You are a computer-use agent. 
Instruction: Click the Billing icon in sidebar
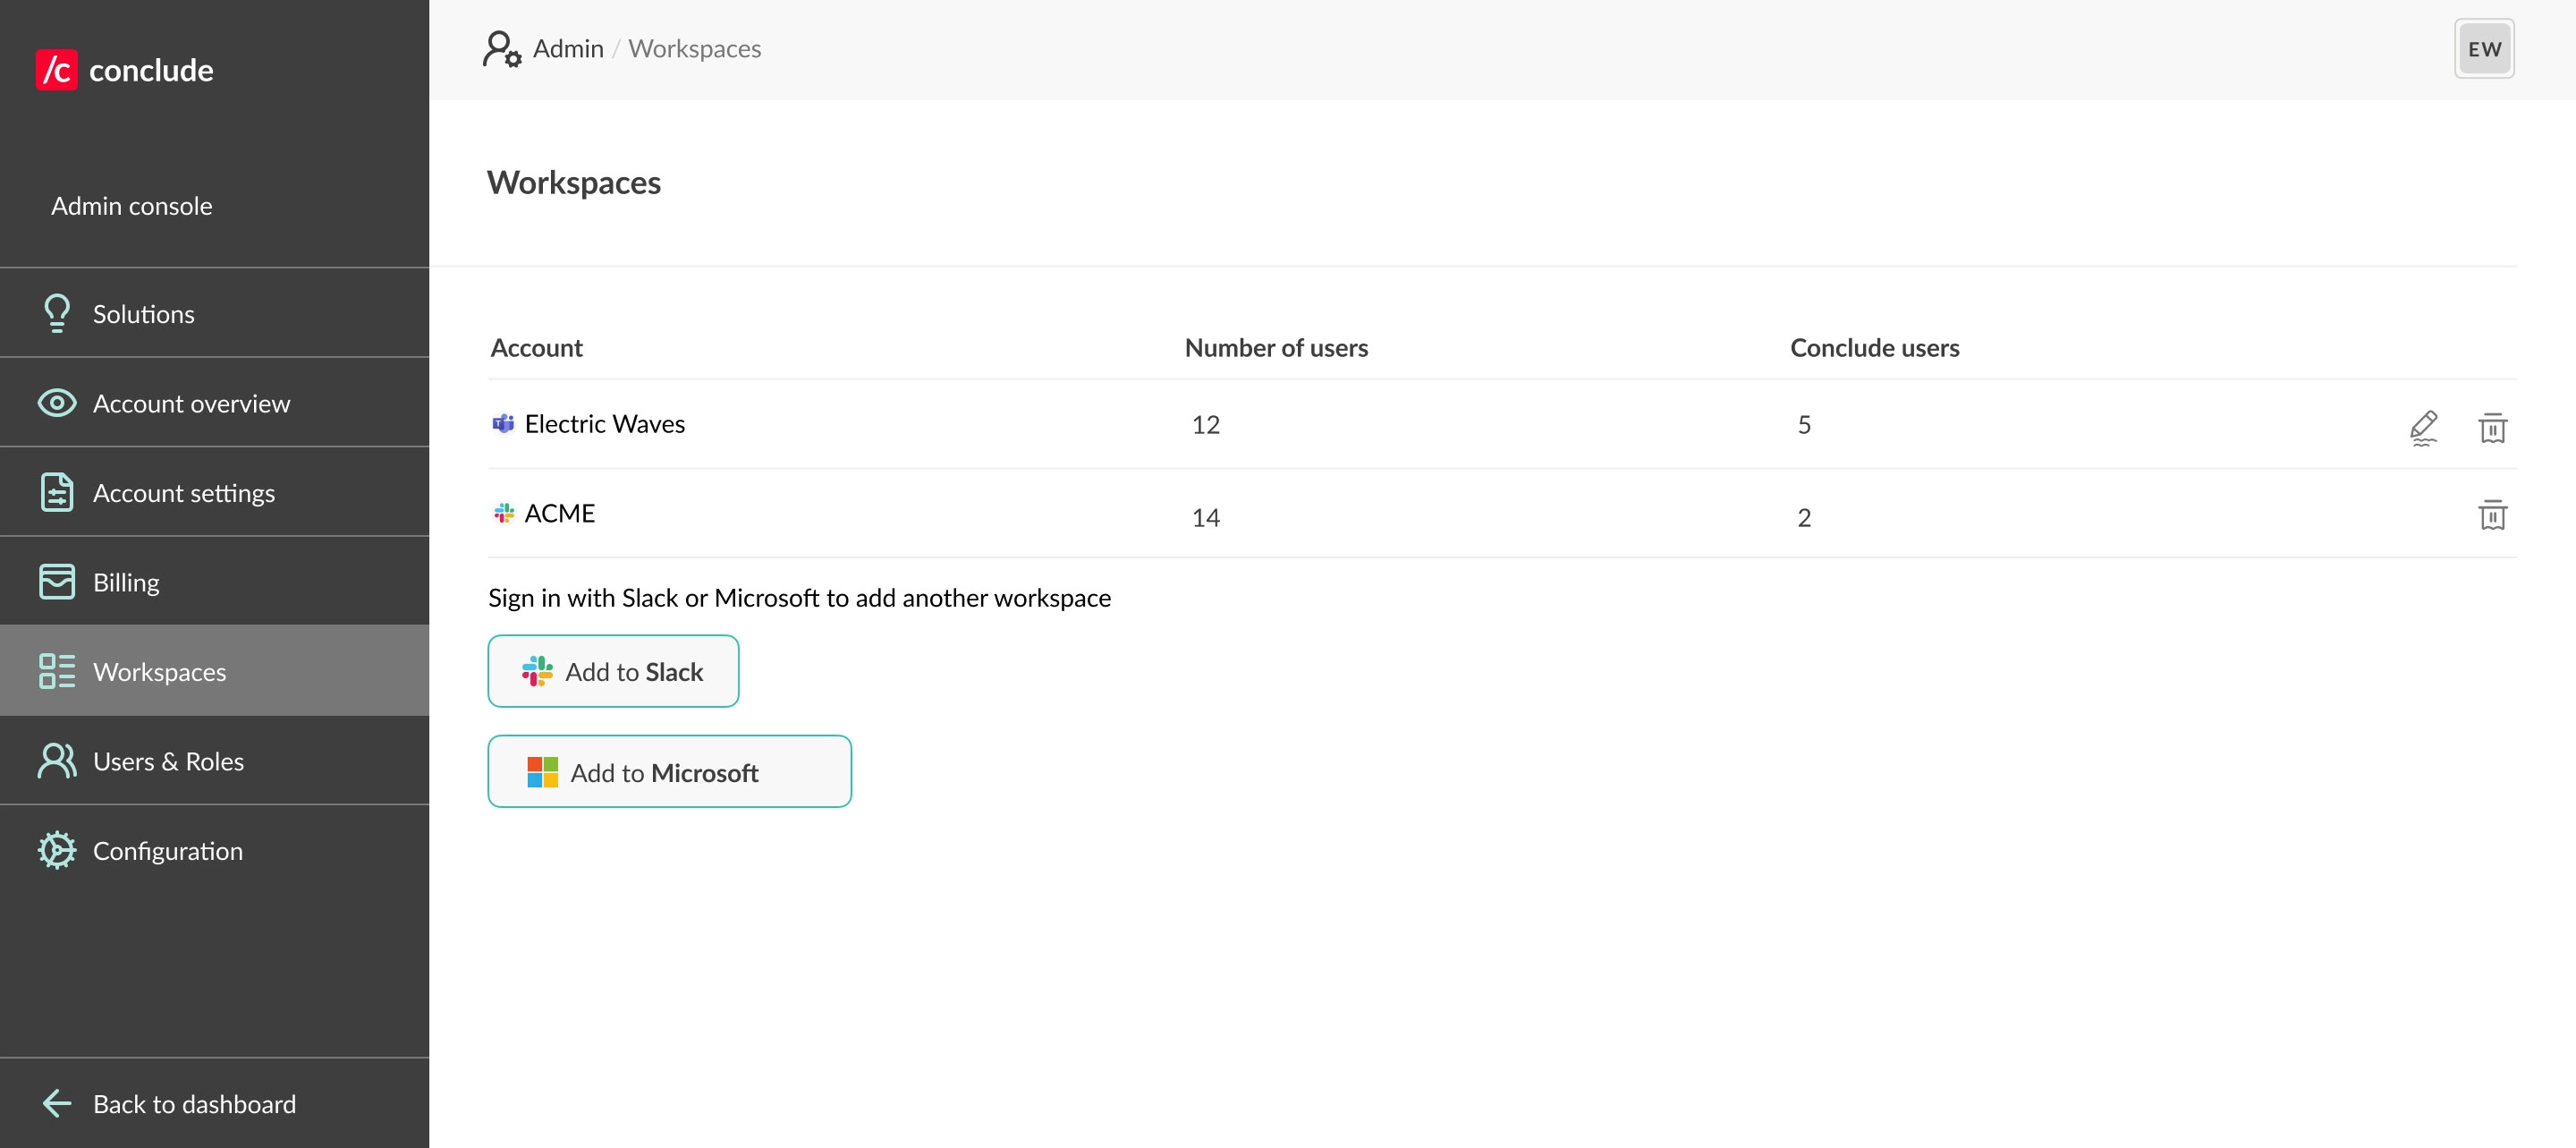point(57,582)
